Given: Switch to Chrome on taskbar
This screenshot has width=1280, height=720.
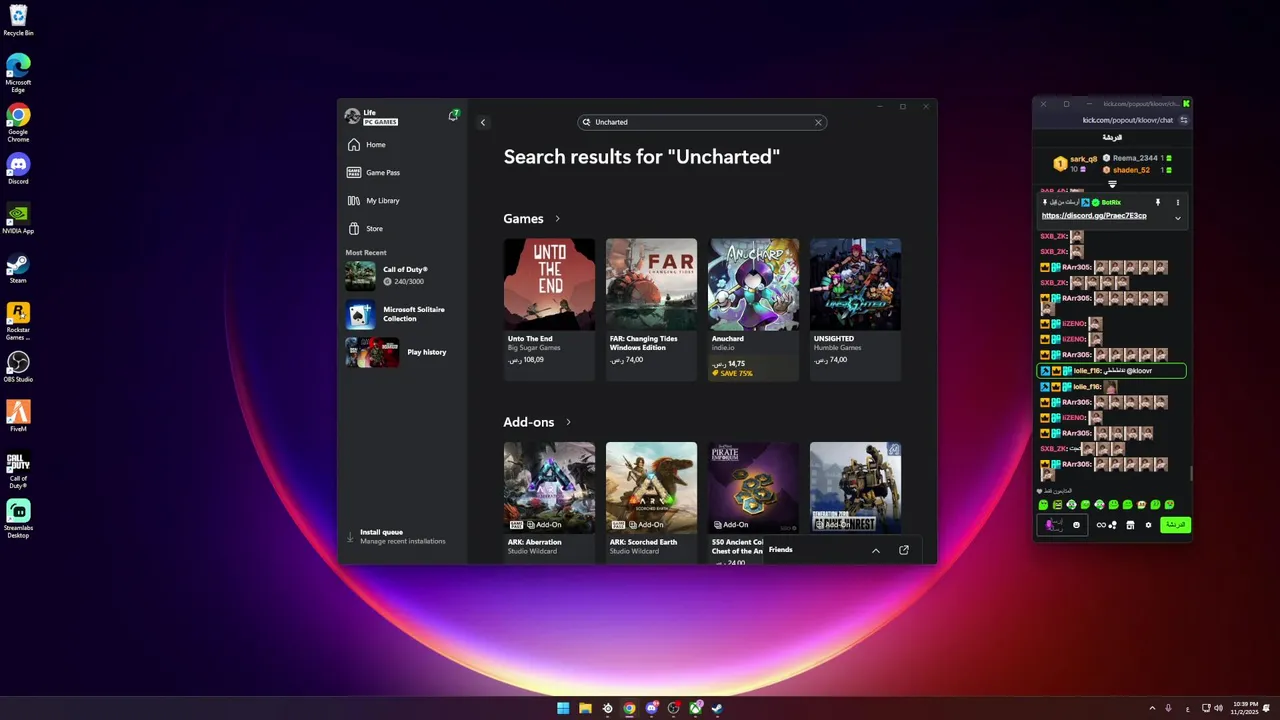Looking at the screenshot, I should coord(629,708).
